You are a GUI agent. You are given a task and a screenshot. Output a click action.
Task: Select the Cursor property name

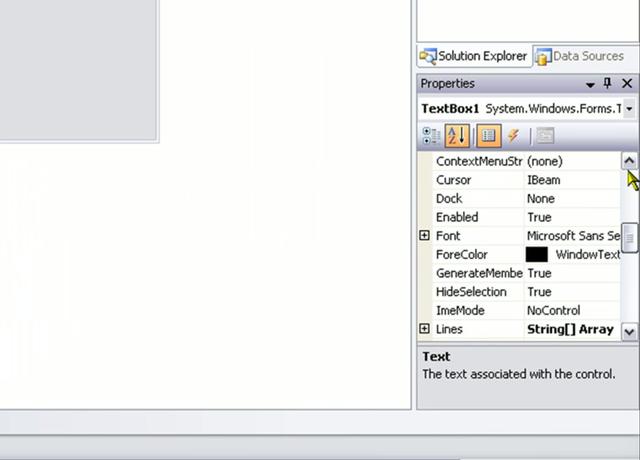(453, 180)
